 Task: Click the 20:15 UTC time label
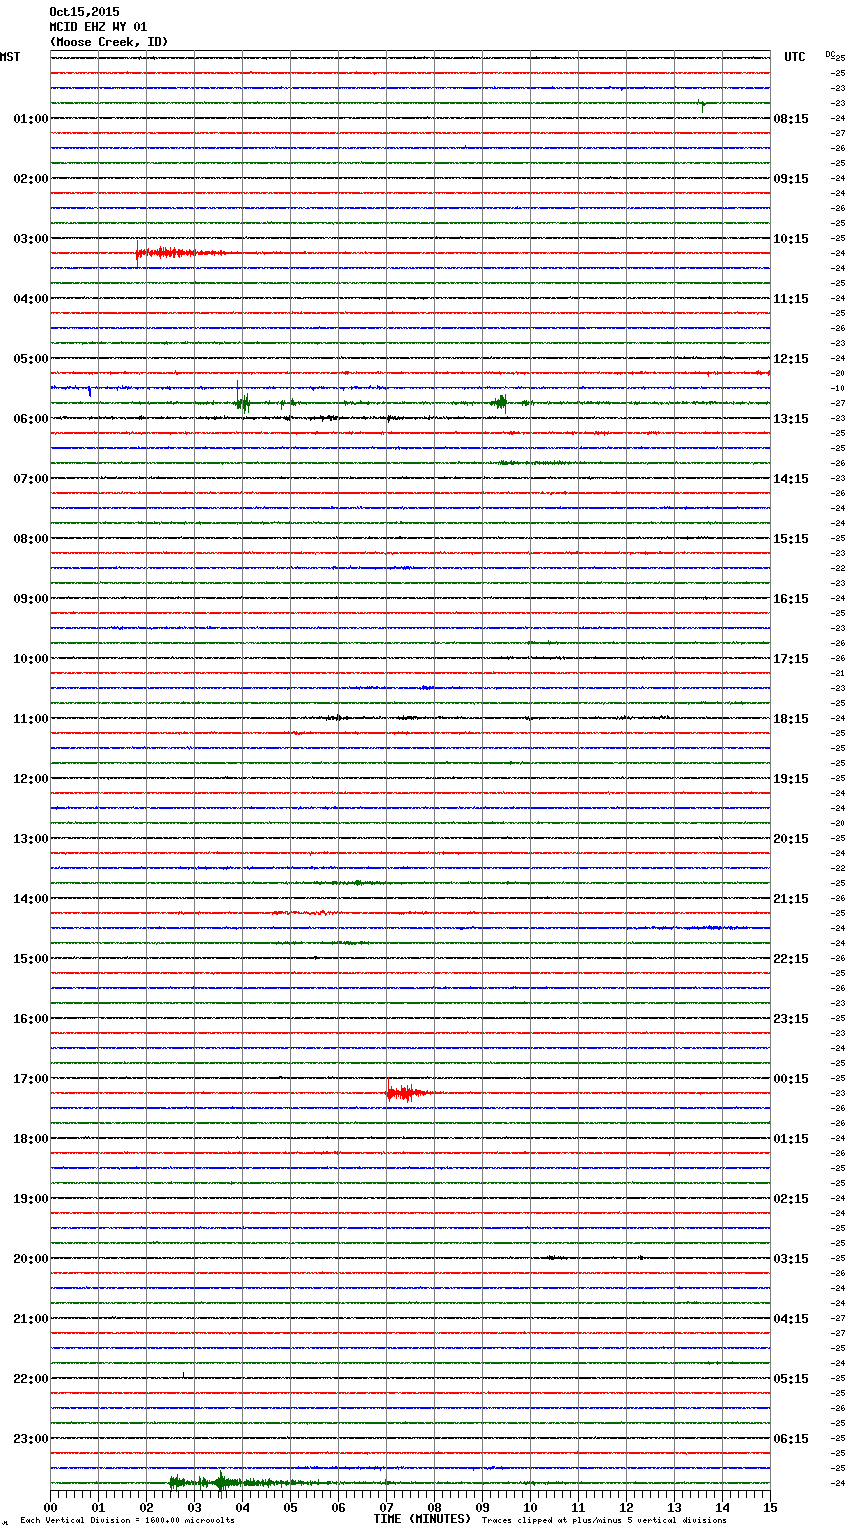791,839
